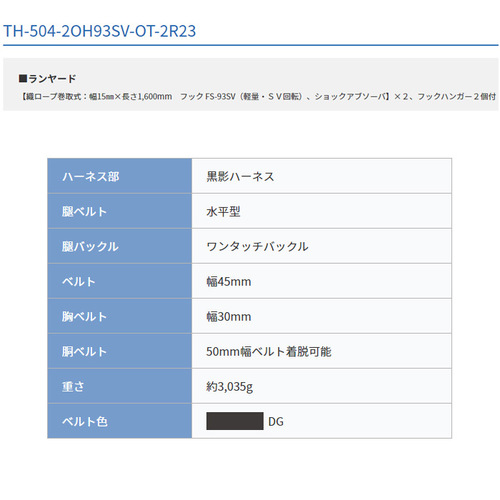Click the ワンタッチバックル value text
The image size is (500, 500).
tap(257, 246)
